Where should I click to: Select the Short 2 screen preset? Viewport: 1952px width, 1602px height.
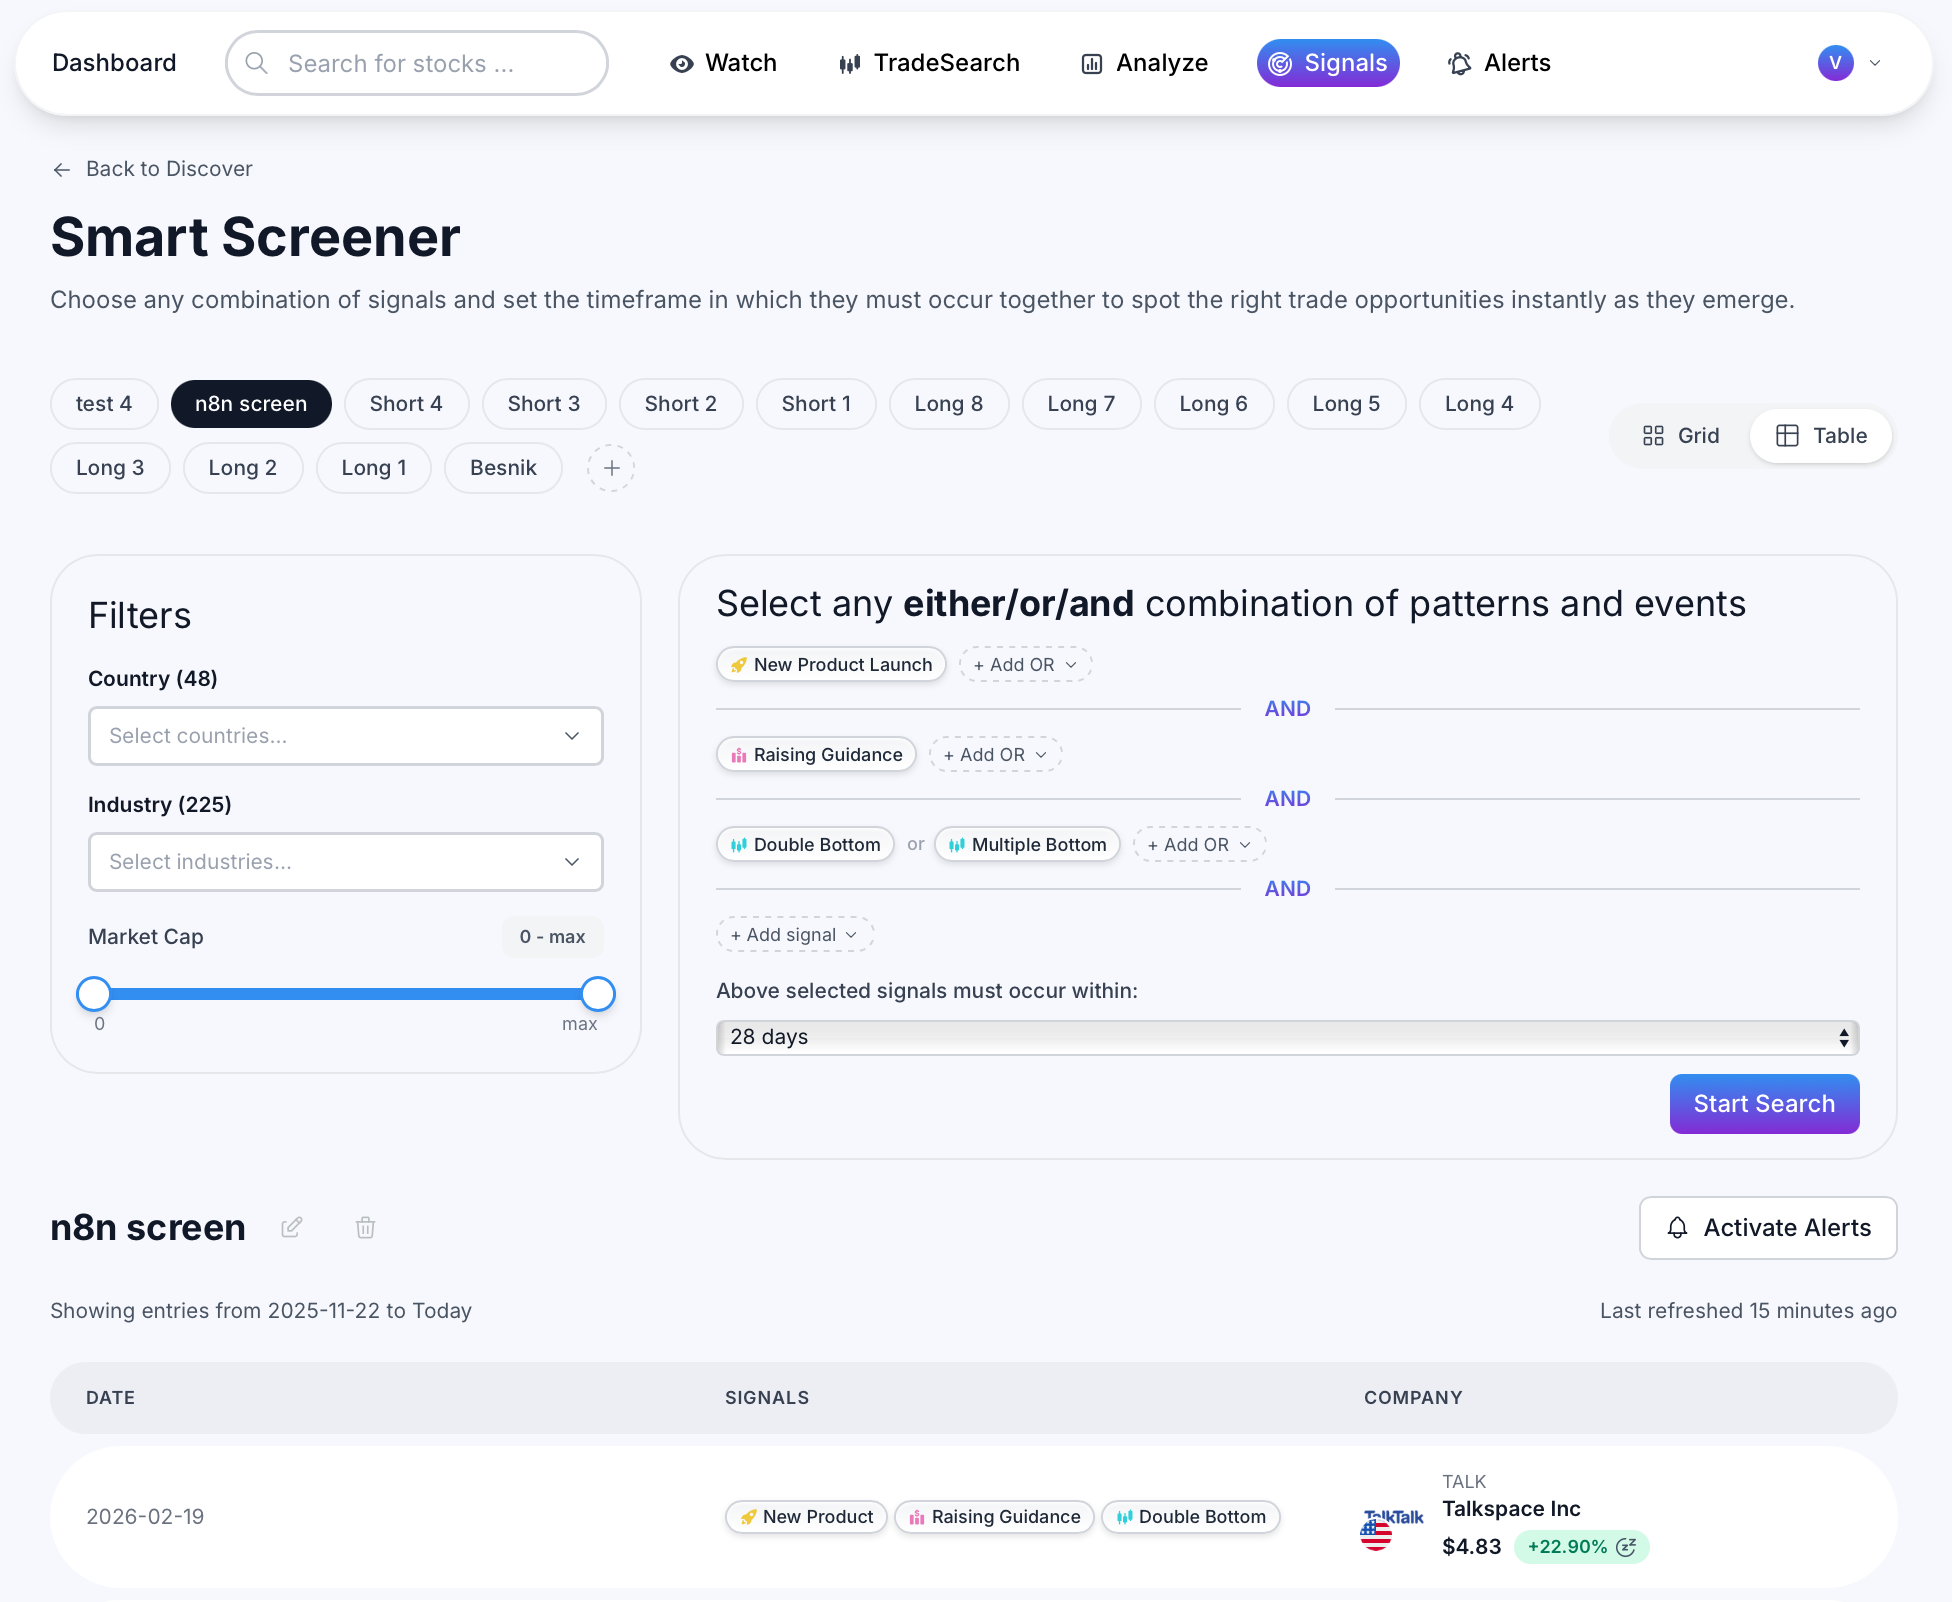tap(681, 404)
